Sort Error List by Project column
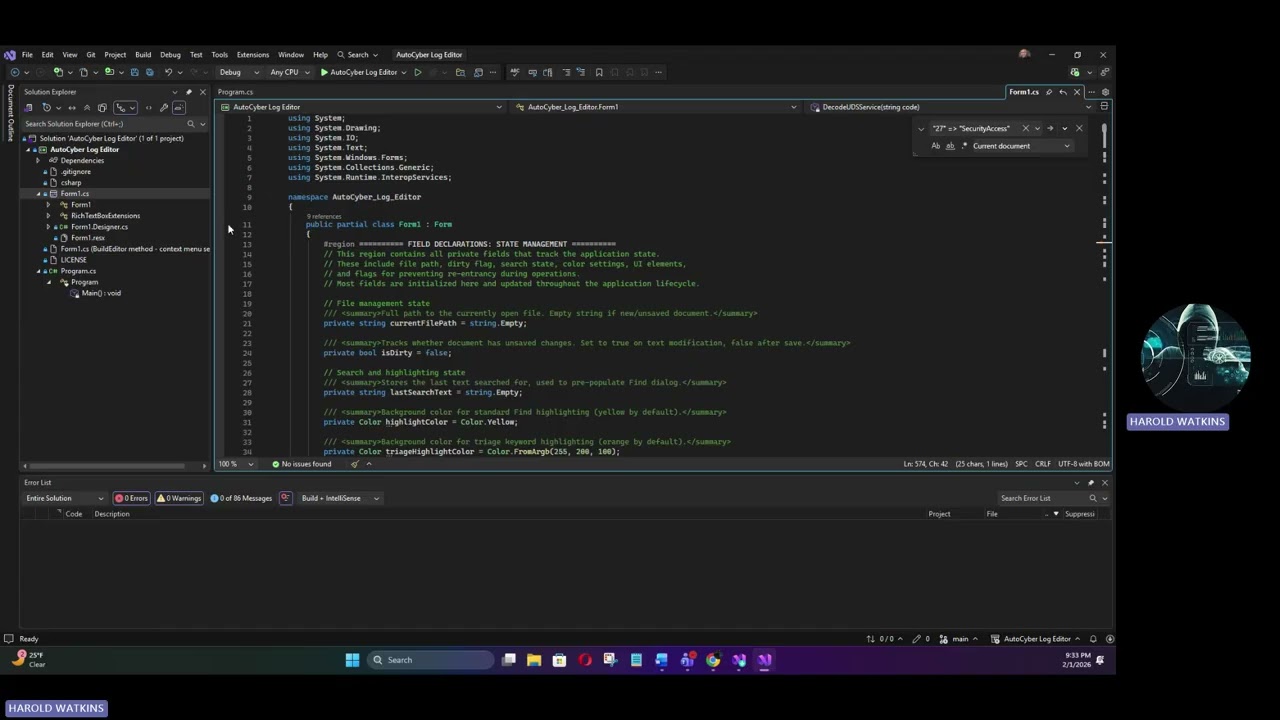 [939, 514]
